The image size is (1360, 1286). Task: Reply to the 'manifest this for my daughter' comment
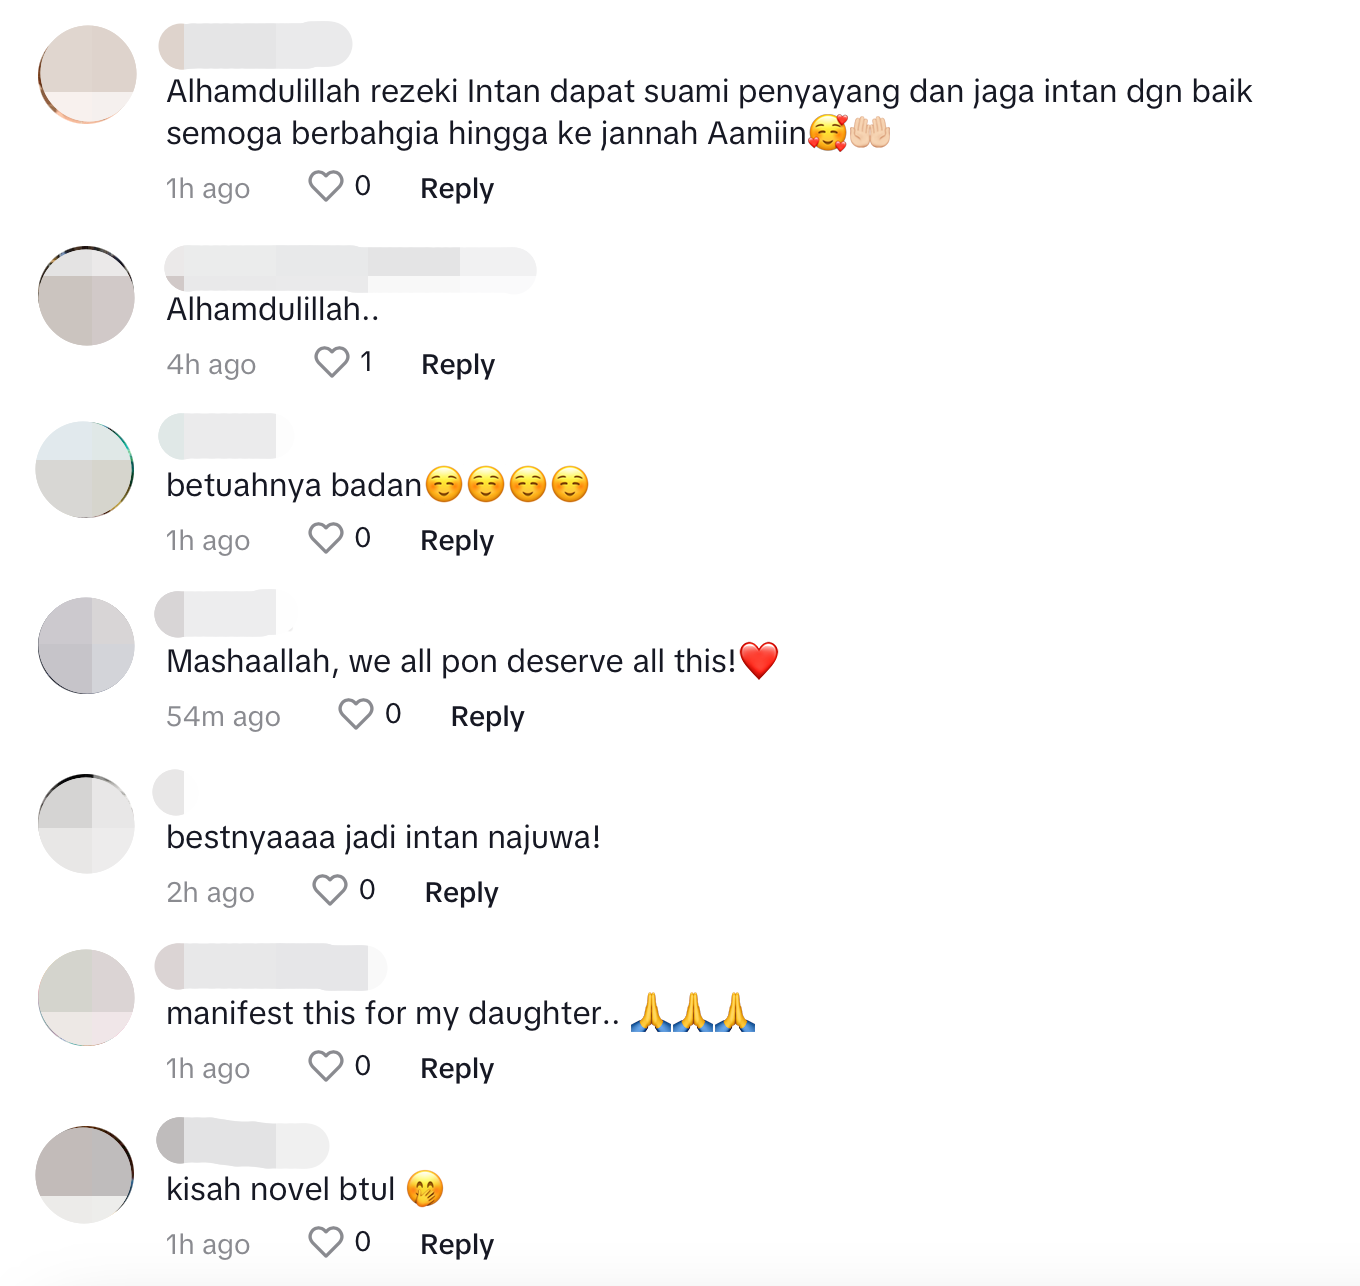click(x=457, y=1068)
